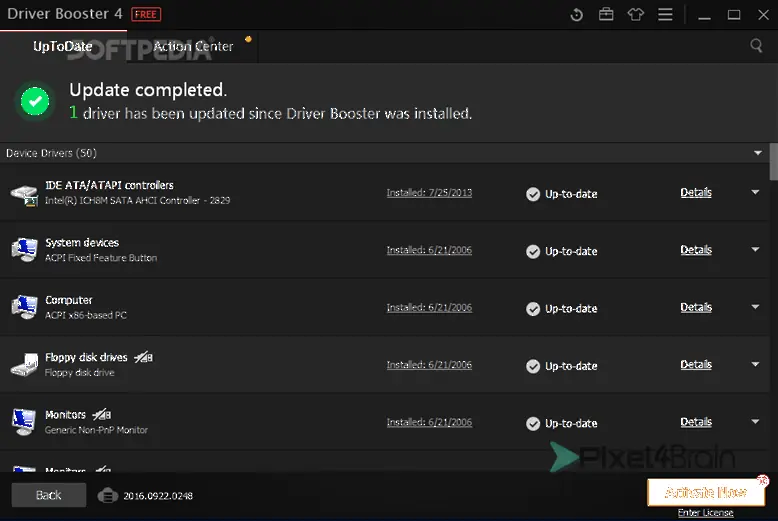Click the Driver Booster 4 title text
The image size is (778, 521).
(x=65, y=14)
